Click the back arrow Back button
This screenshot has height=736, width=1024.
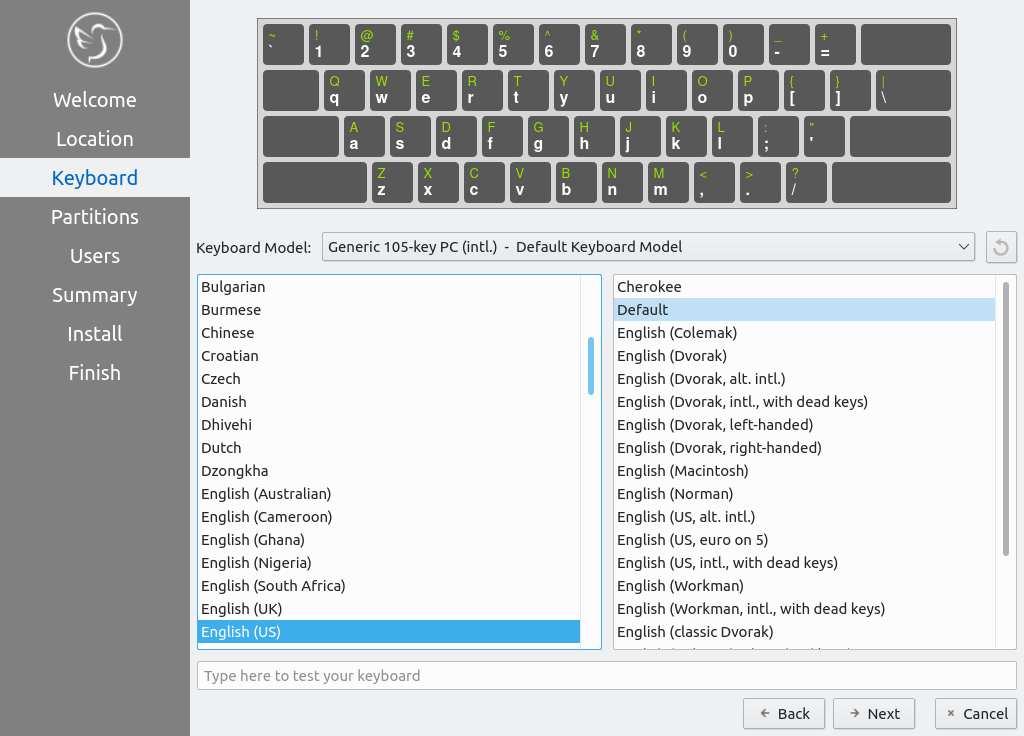784,713
